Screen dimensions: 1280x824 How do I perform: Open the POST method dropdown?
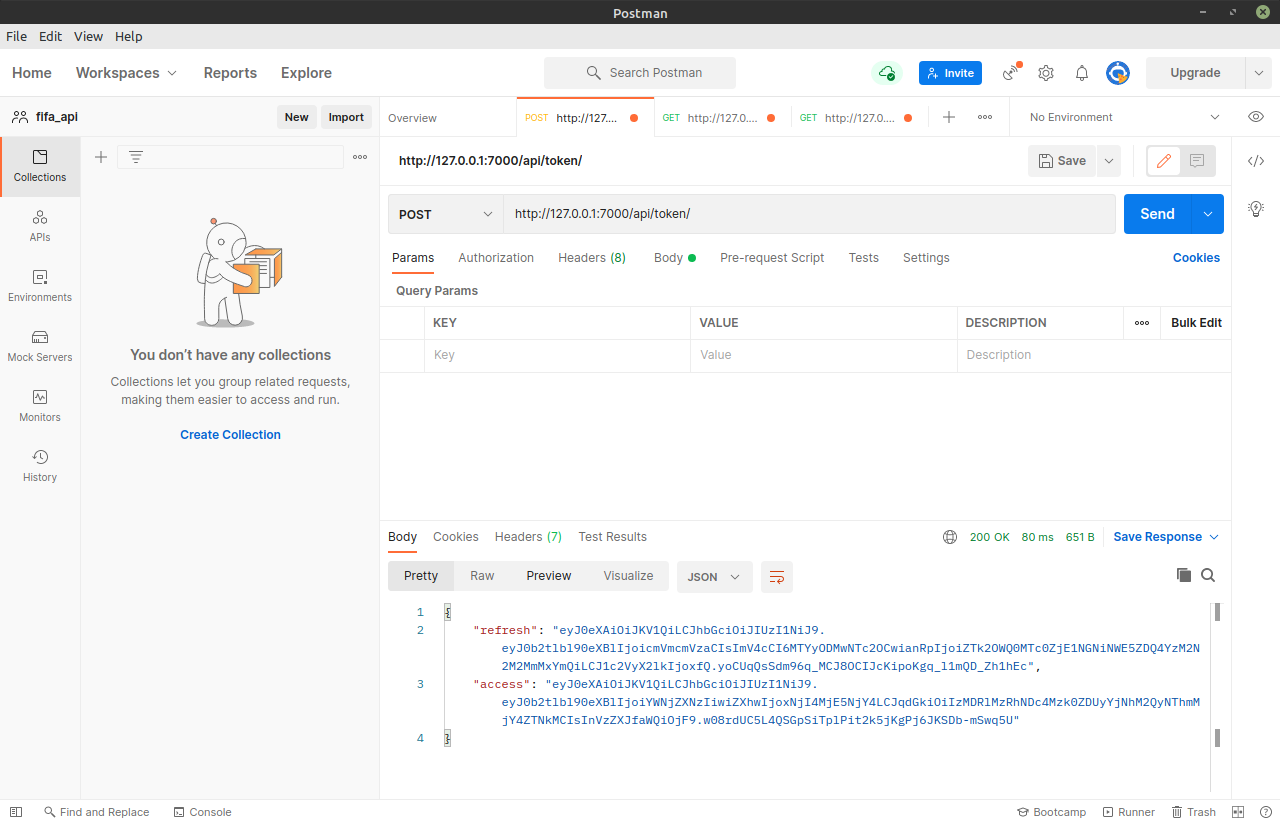(445, 213)
